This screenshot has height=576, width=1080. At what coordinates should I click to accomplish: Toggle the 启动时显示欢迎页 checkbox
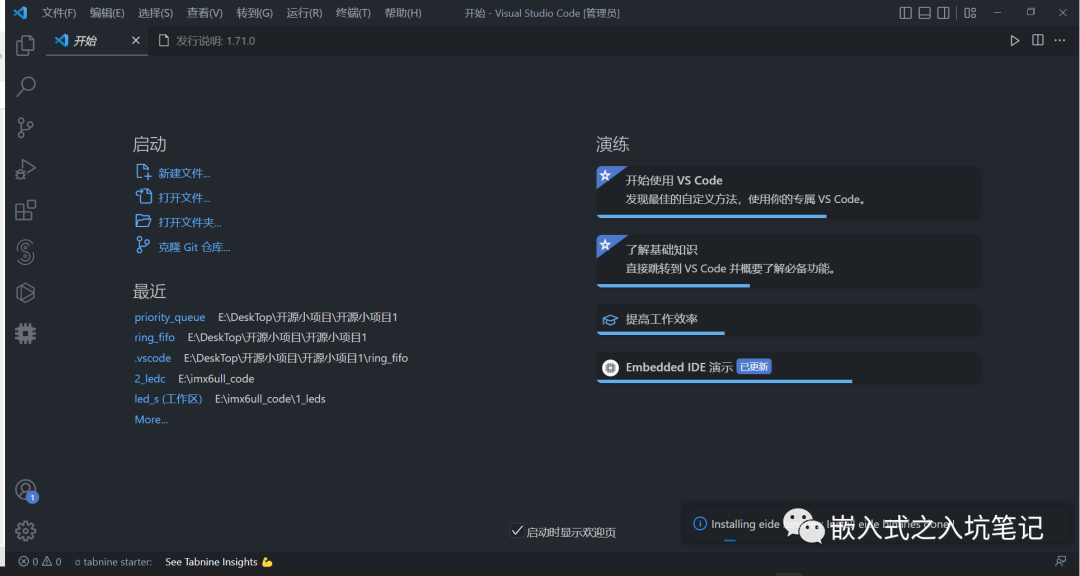click(x=518, y=531)
